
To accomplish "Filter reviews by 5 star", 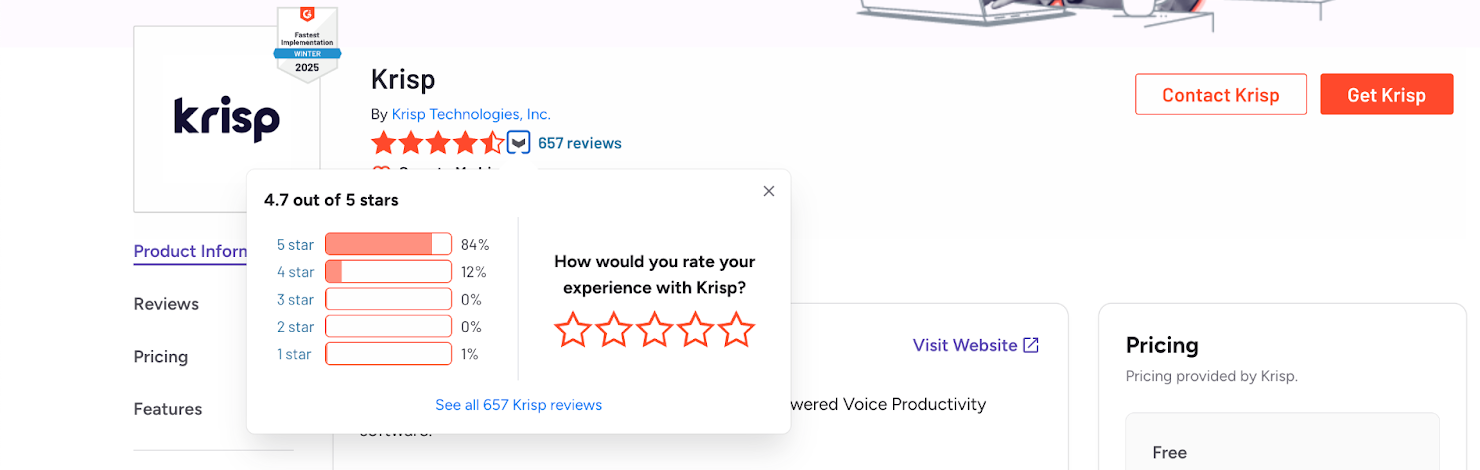I will point(295,245).
